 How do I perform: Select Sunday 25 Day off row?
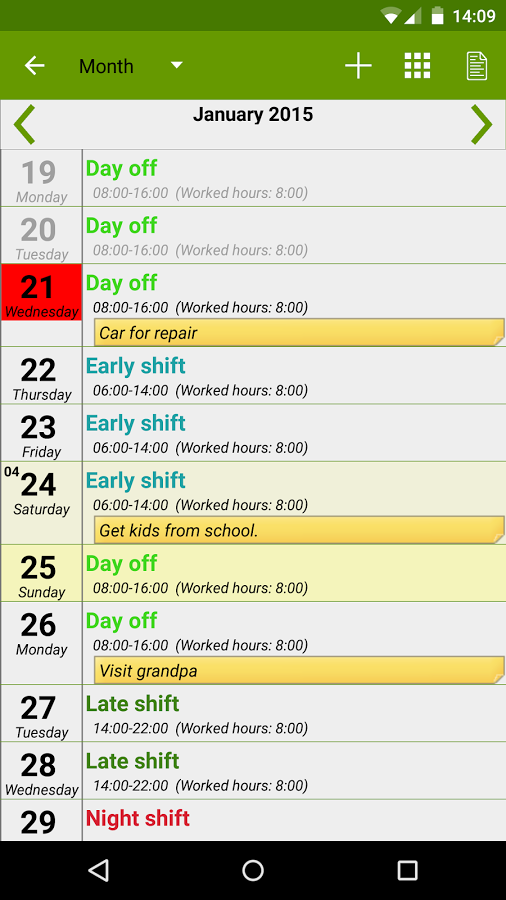[253, 573]
